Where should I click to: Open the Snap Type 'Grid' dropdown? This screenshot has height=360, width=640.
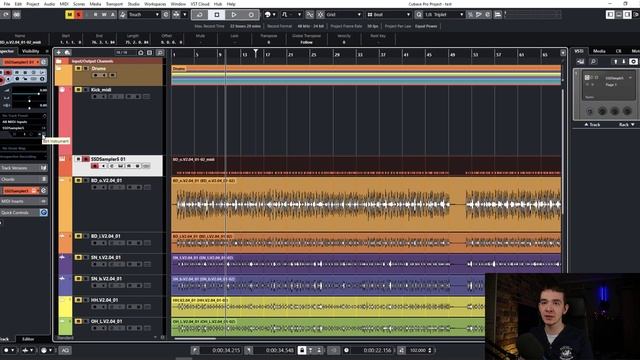pyautogui.click(x=343, y=15)
